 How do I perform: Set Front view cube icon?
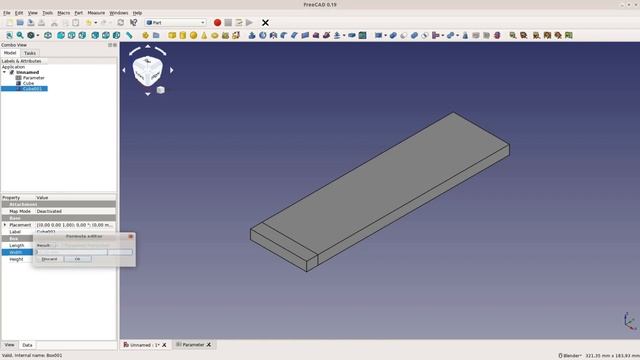coord(61,36)
